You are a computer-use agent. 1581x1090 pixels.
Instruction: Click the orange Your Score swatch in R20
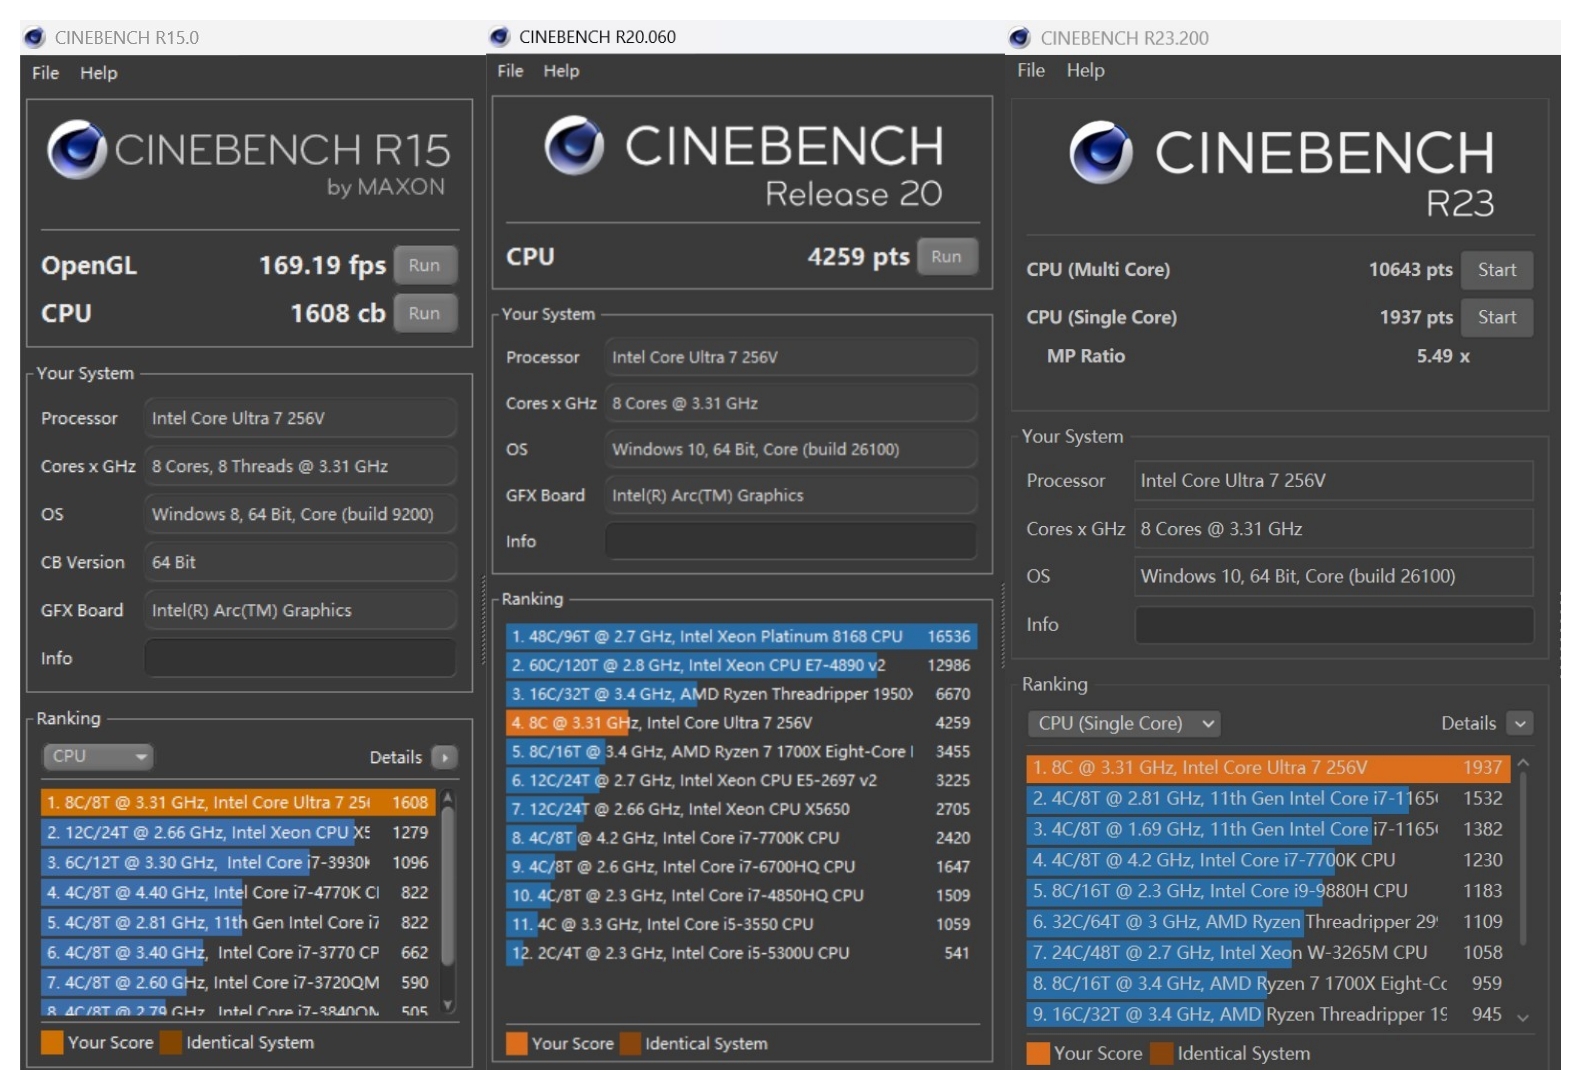pos(517,1044)
